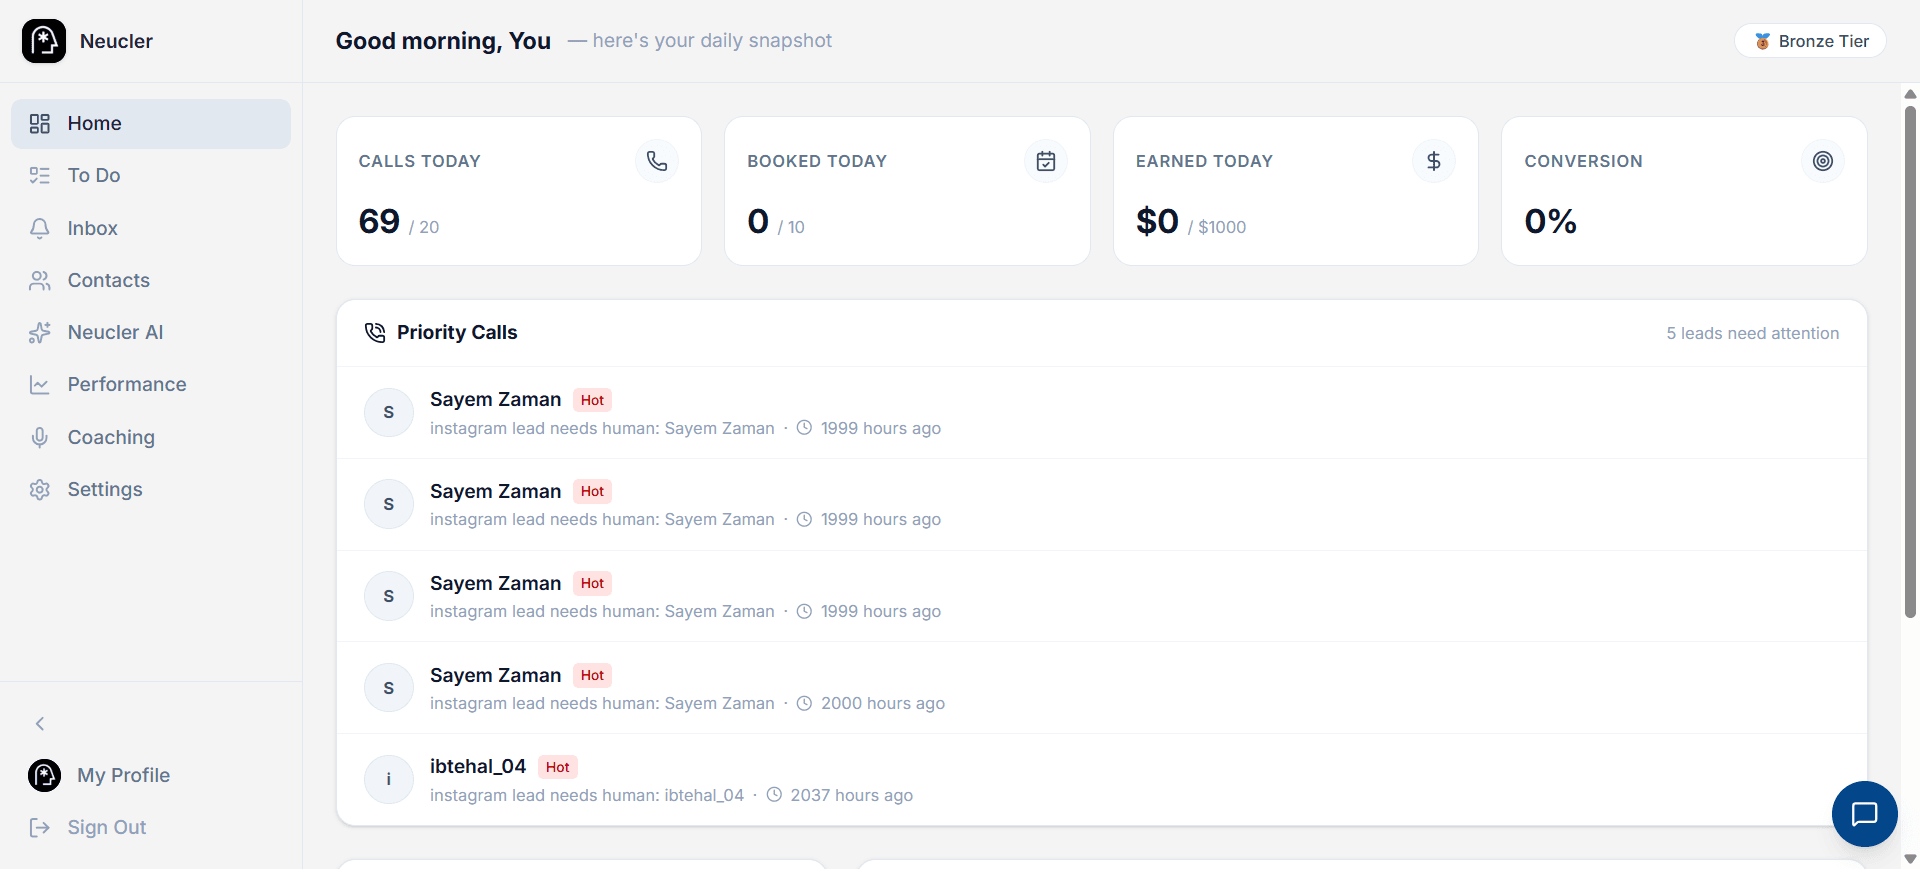Open ibtehal_04 priority call row

click(x=1102, y=780)
